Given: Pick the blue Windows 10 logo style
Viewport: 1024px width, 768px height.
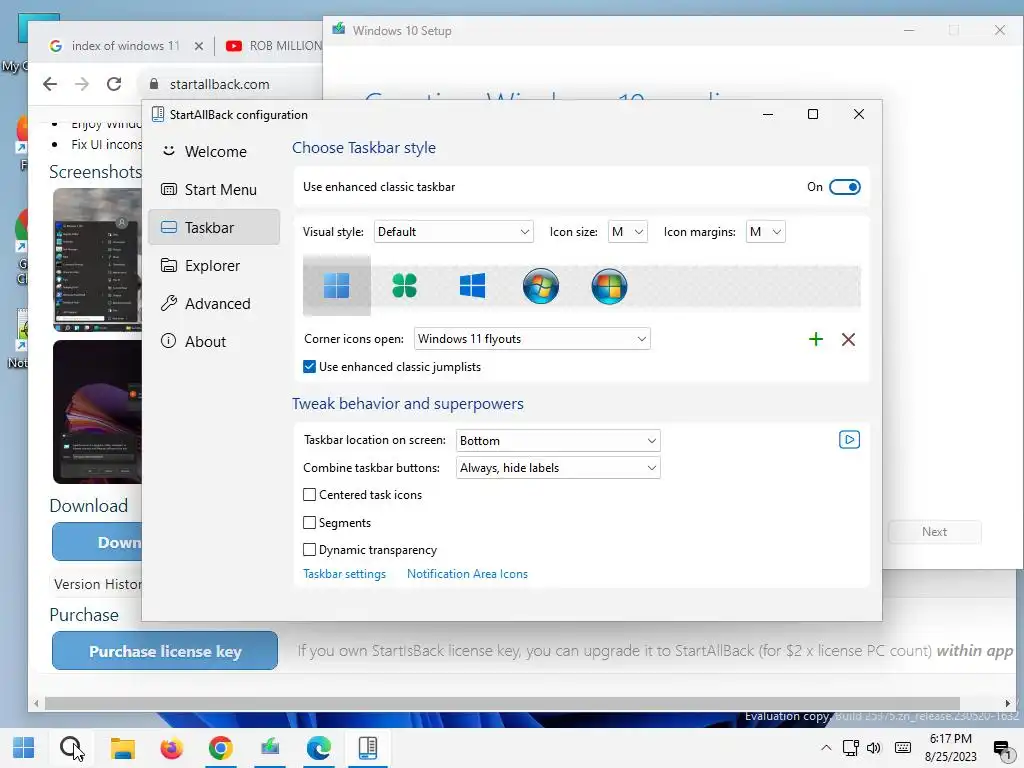Looking at the screenshot, I should pyautogui.click(x=472, y=286).
